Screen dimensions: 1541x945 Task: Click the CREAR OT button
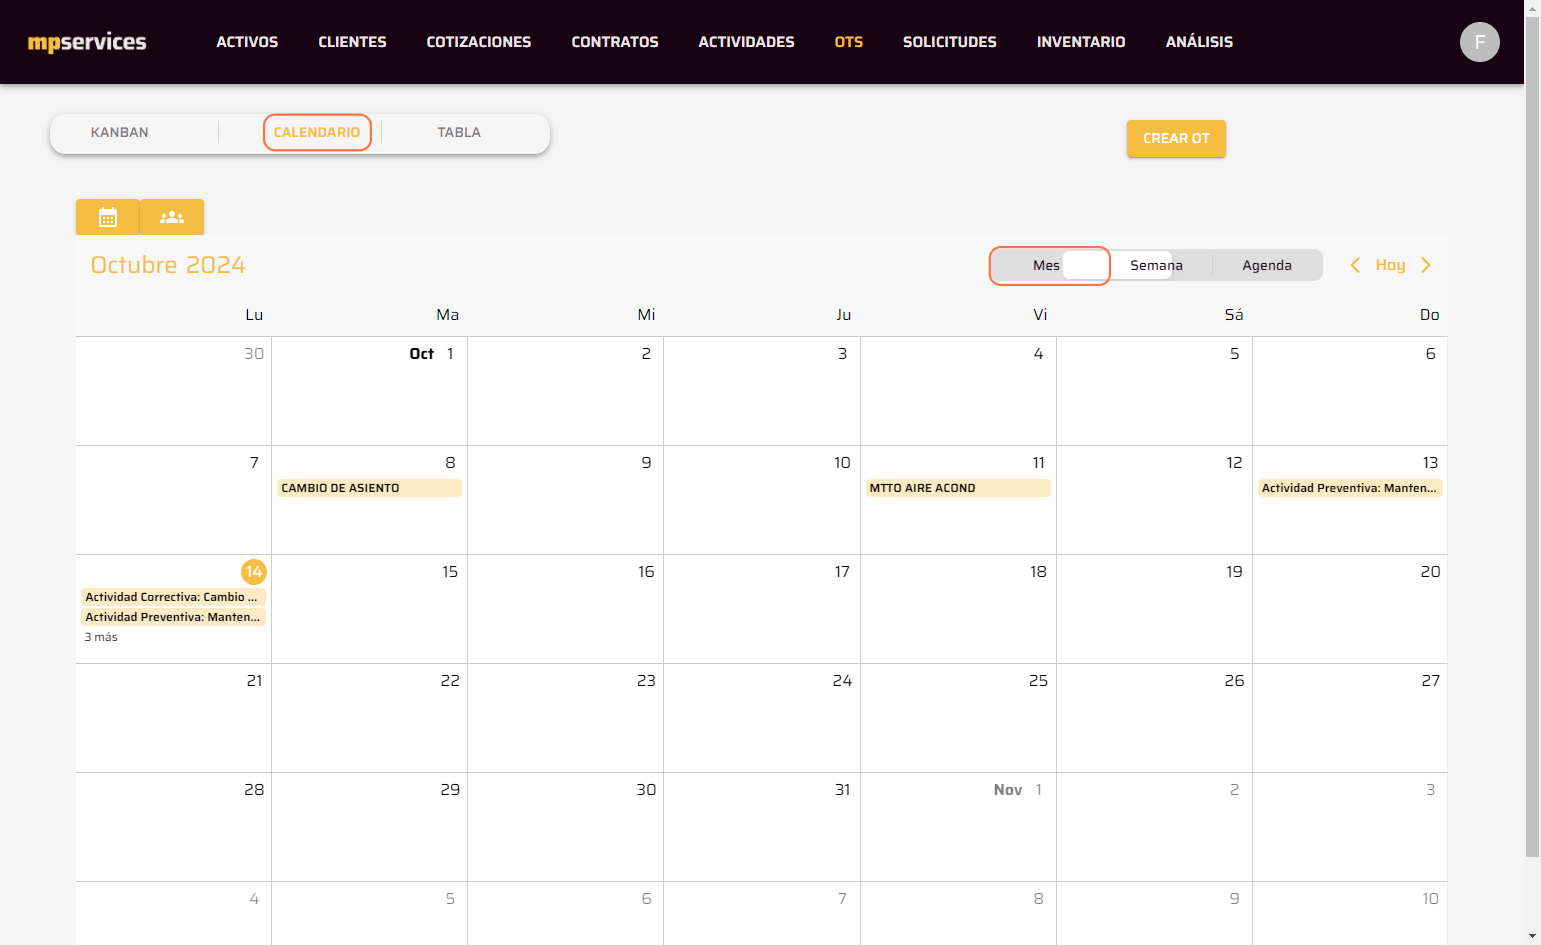click(1176, 139)
